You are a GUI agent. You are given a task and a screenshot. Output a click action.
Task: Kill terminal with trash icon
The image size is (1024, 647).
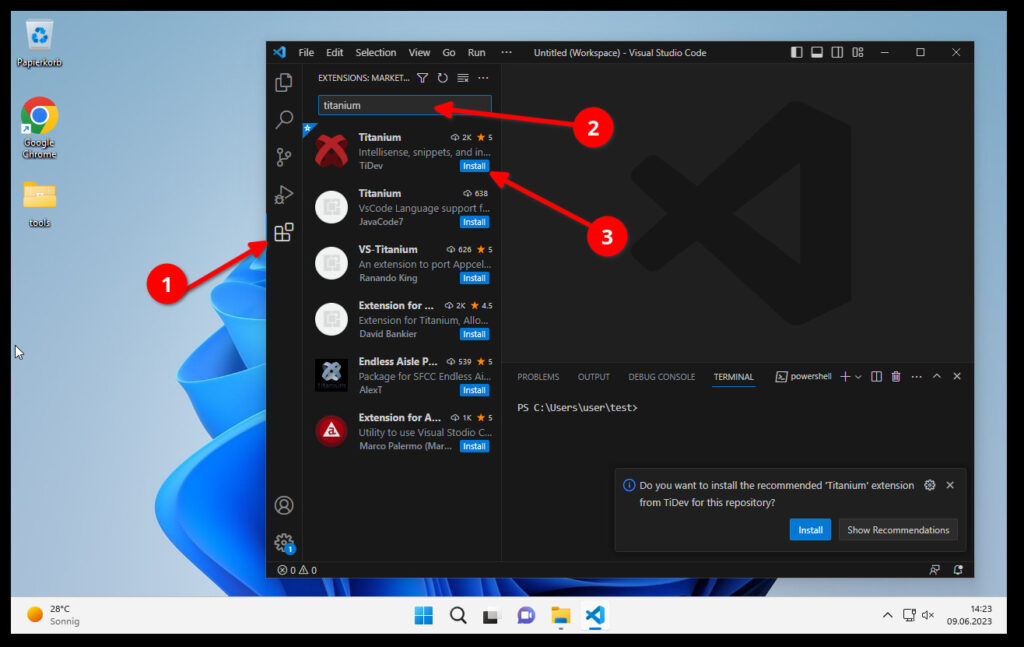pos(896,377)
